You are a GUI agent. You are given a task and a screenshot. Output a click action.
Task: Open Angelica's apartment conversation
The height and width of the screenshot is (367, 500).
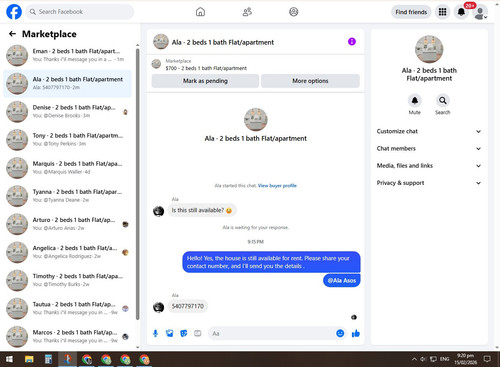(x=67, y=252)
